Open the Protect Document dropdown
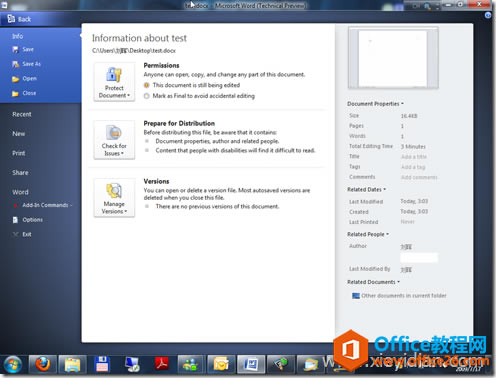Viewport: 496px width, 378px height. [114, 82]
